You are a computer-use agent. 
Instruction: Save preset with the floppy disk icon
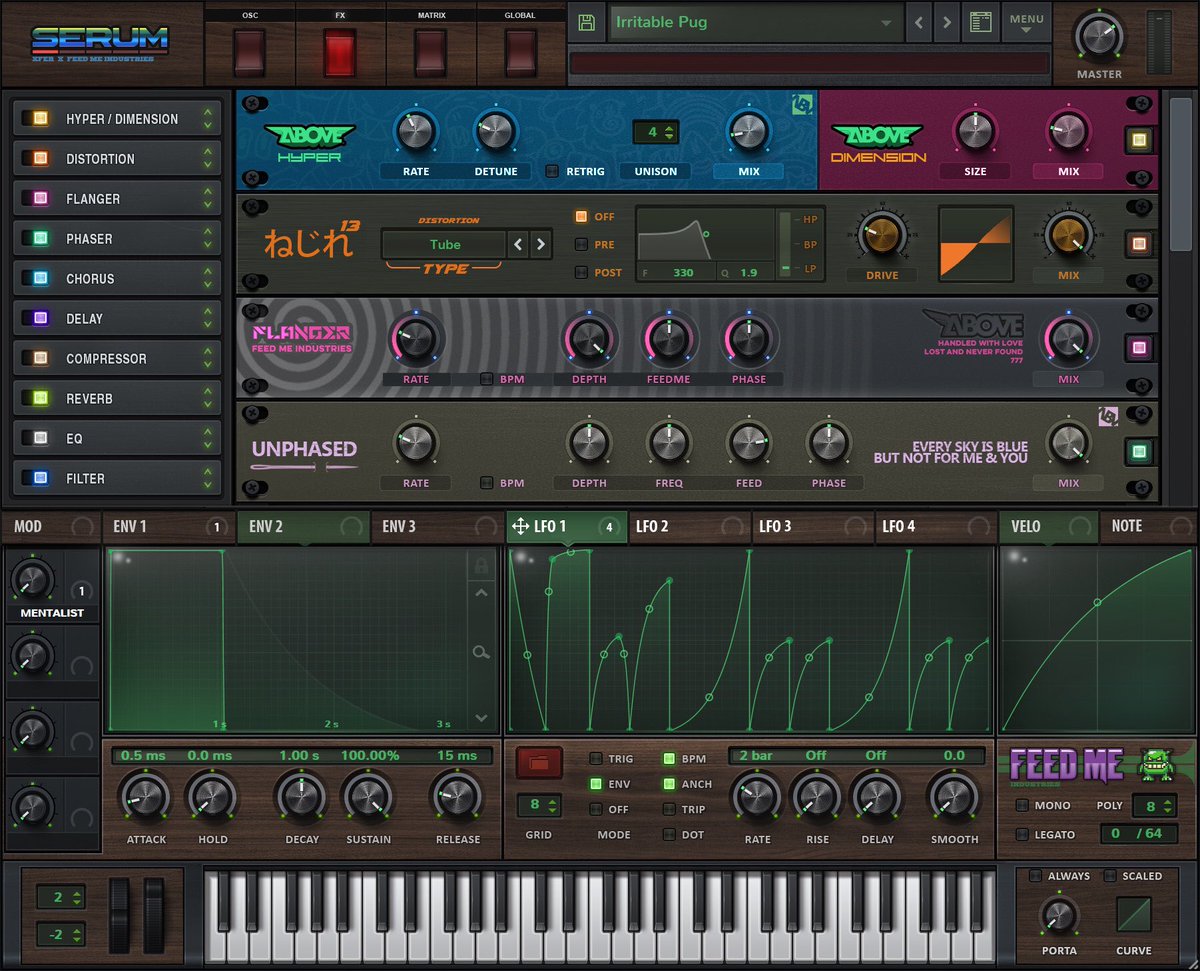[x=586, y=22]
